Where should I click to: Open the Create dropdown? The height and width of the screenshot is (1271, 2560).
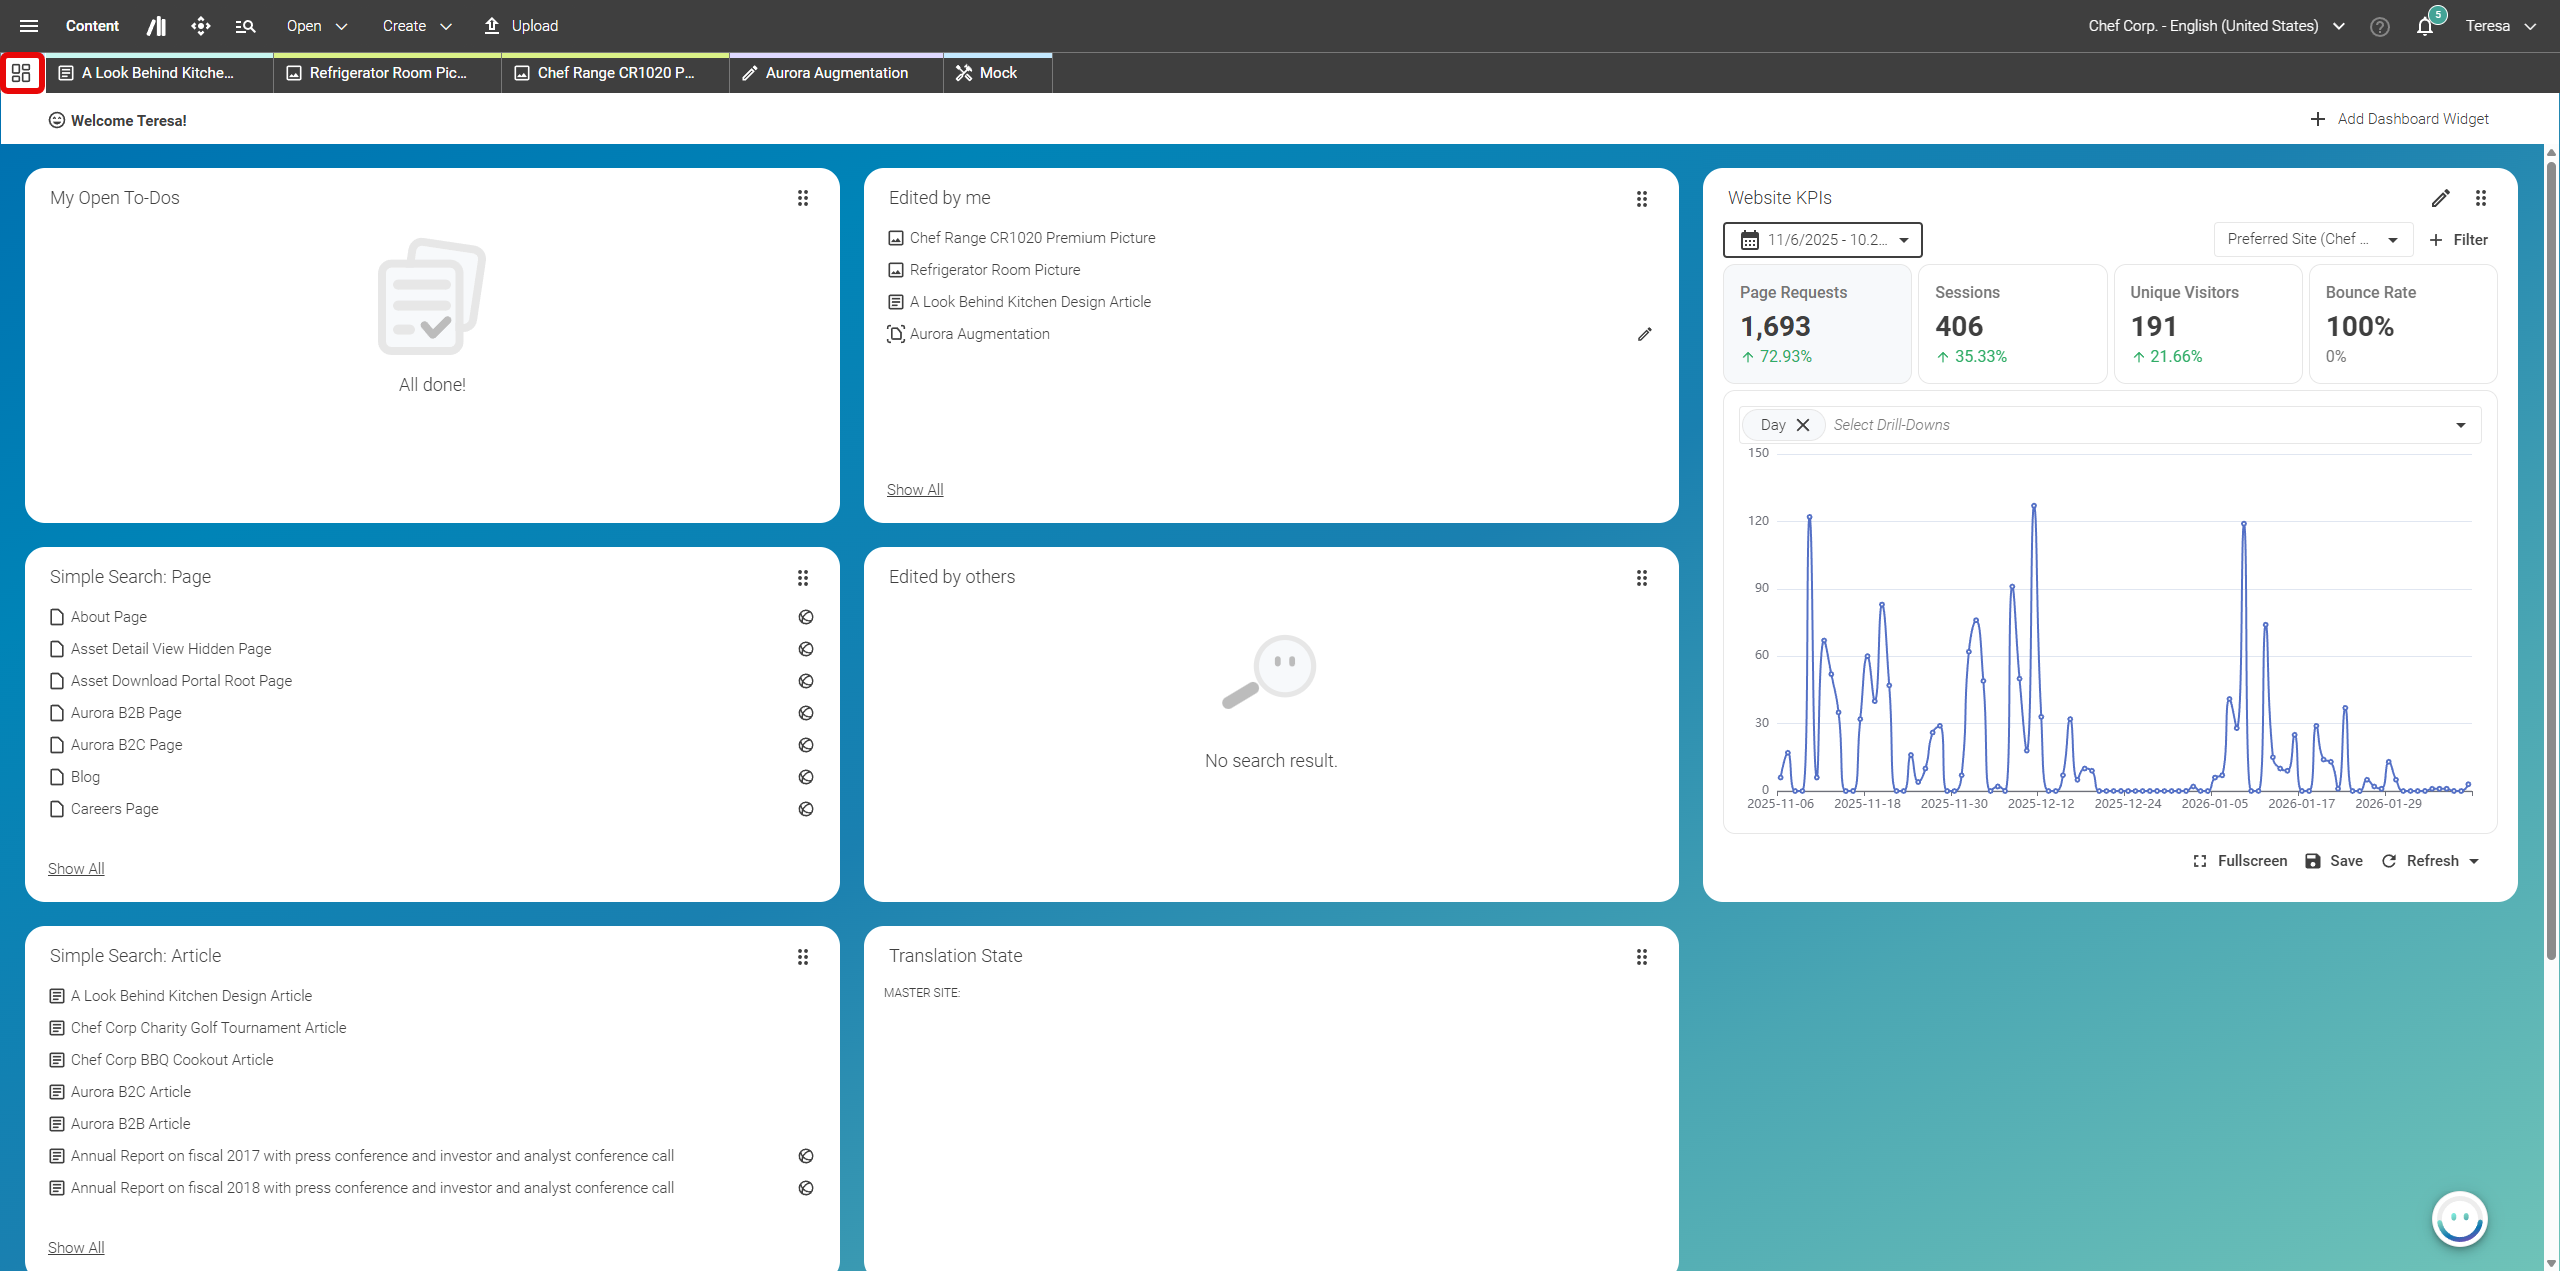pyautogui.click(x=416, y=25)
